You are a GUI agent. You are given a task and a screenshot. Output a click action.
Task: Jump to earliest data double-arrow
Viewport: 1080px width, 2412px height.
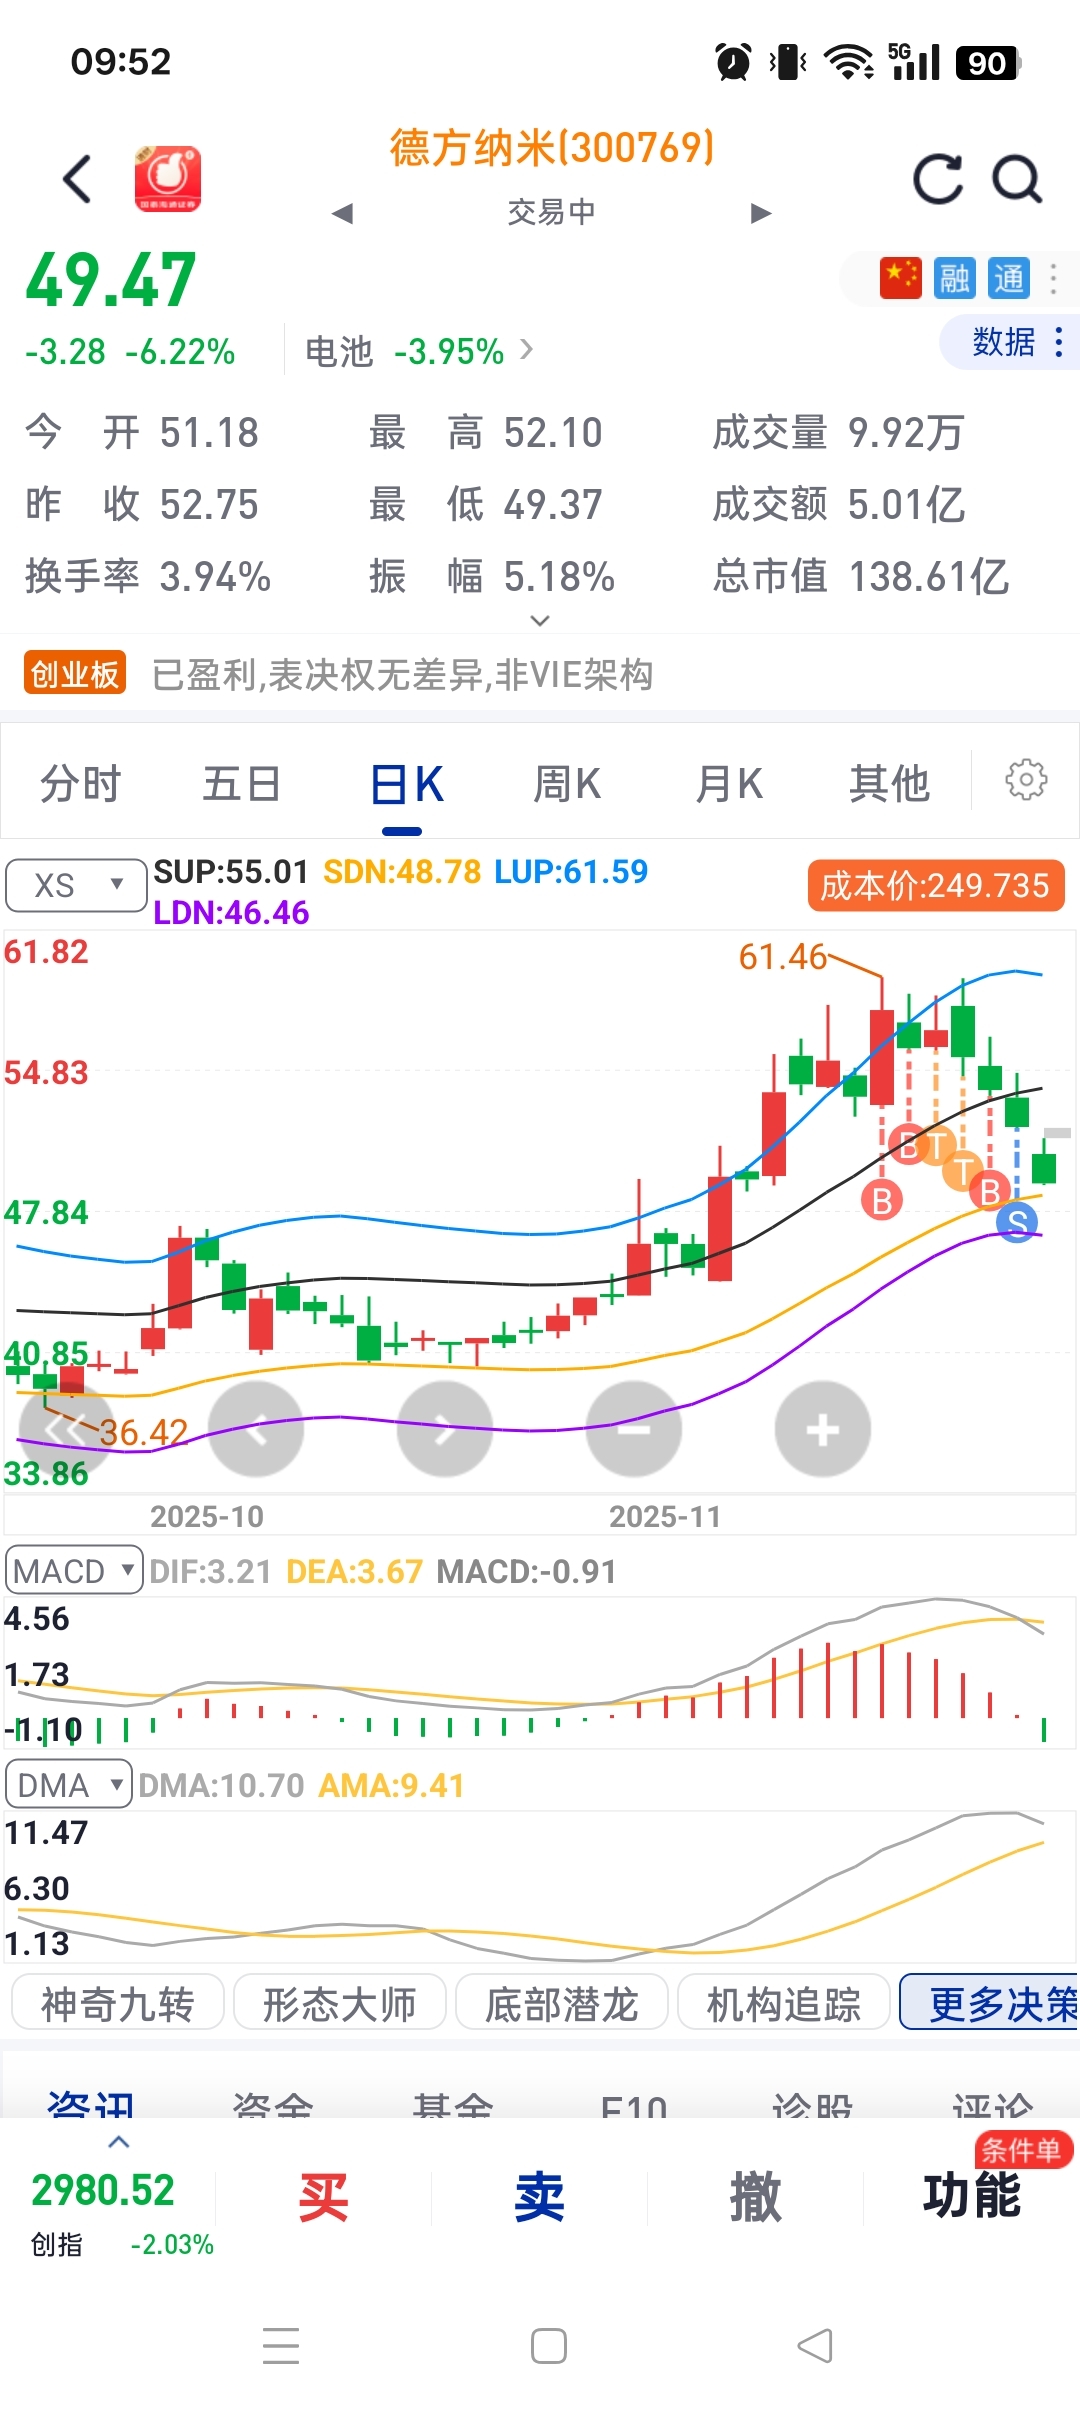tap(66, 1429)
